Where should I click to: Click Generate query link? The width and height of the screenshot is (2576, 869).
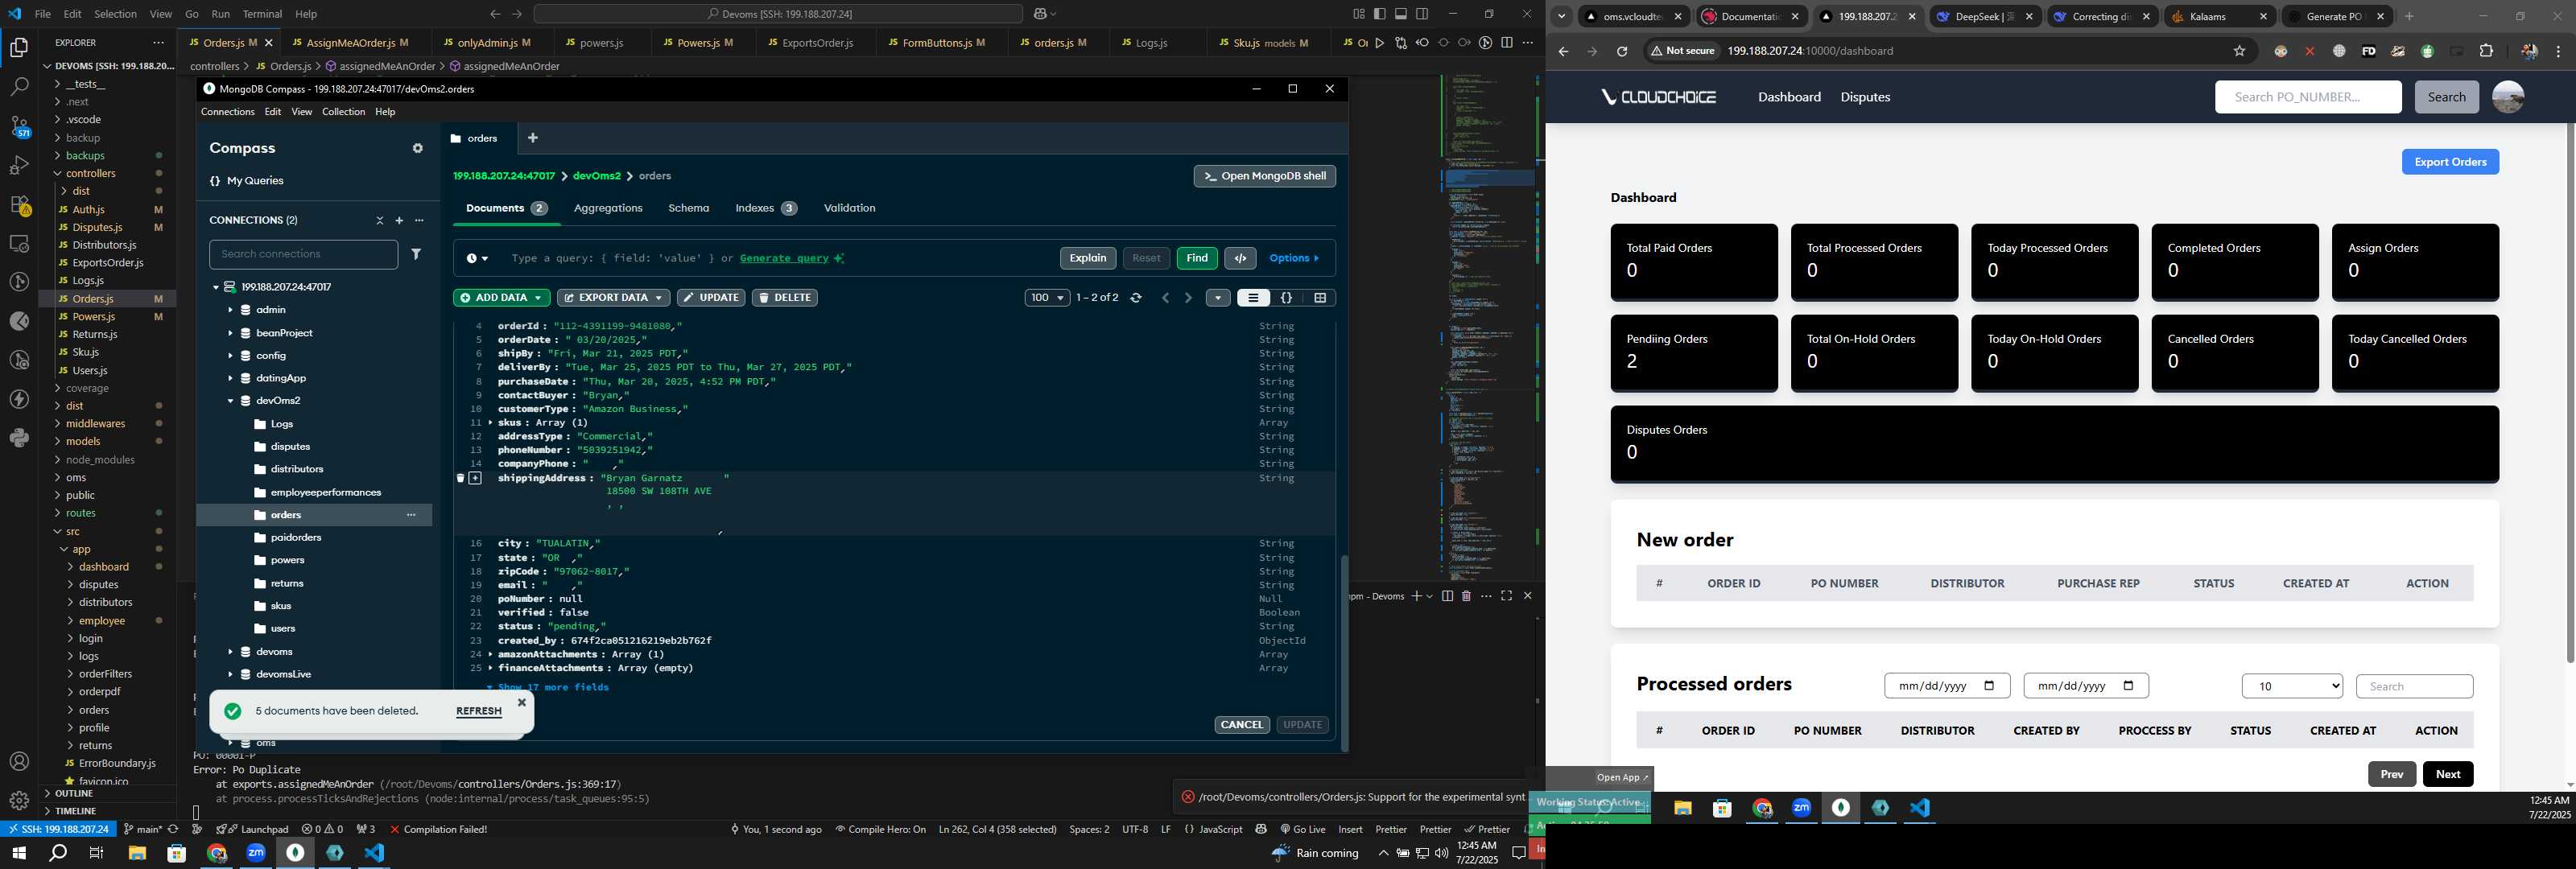784,258
